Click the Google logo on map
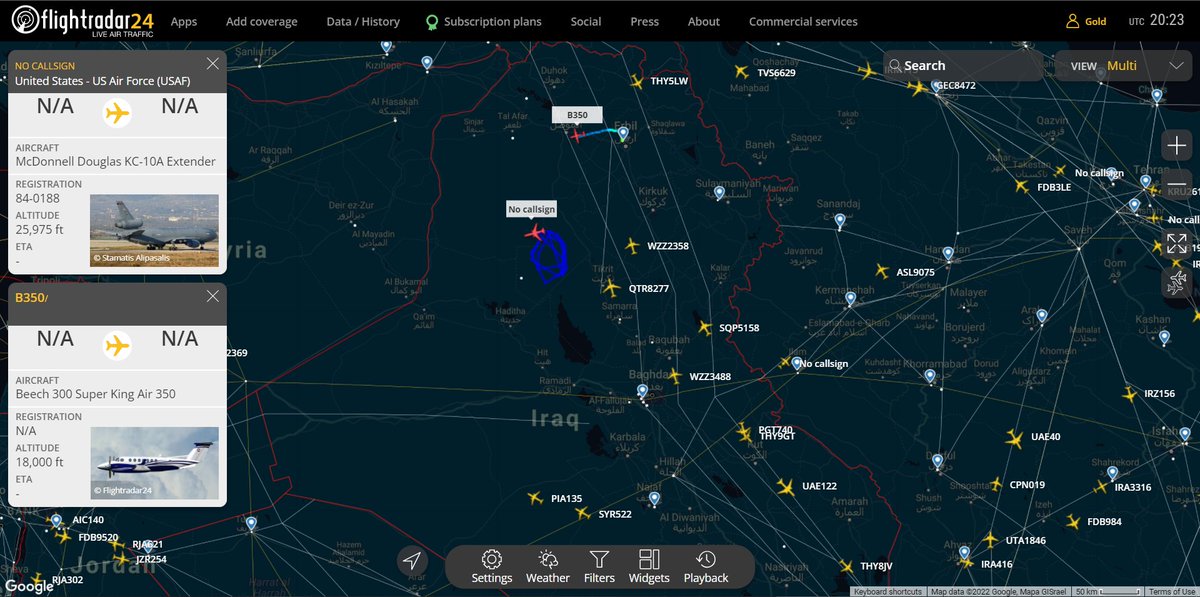This screenshot has height=597, width=1200. tap(29, 586)
